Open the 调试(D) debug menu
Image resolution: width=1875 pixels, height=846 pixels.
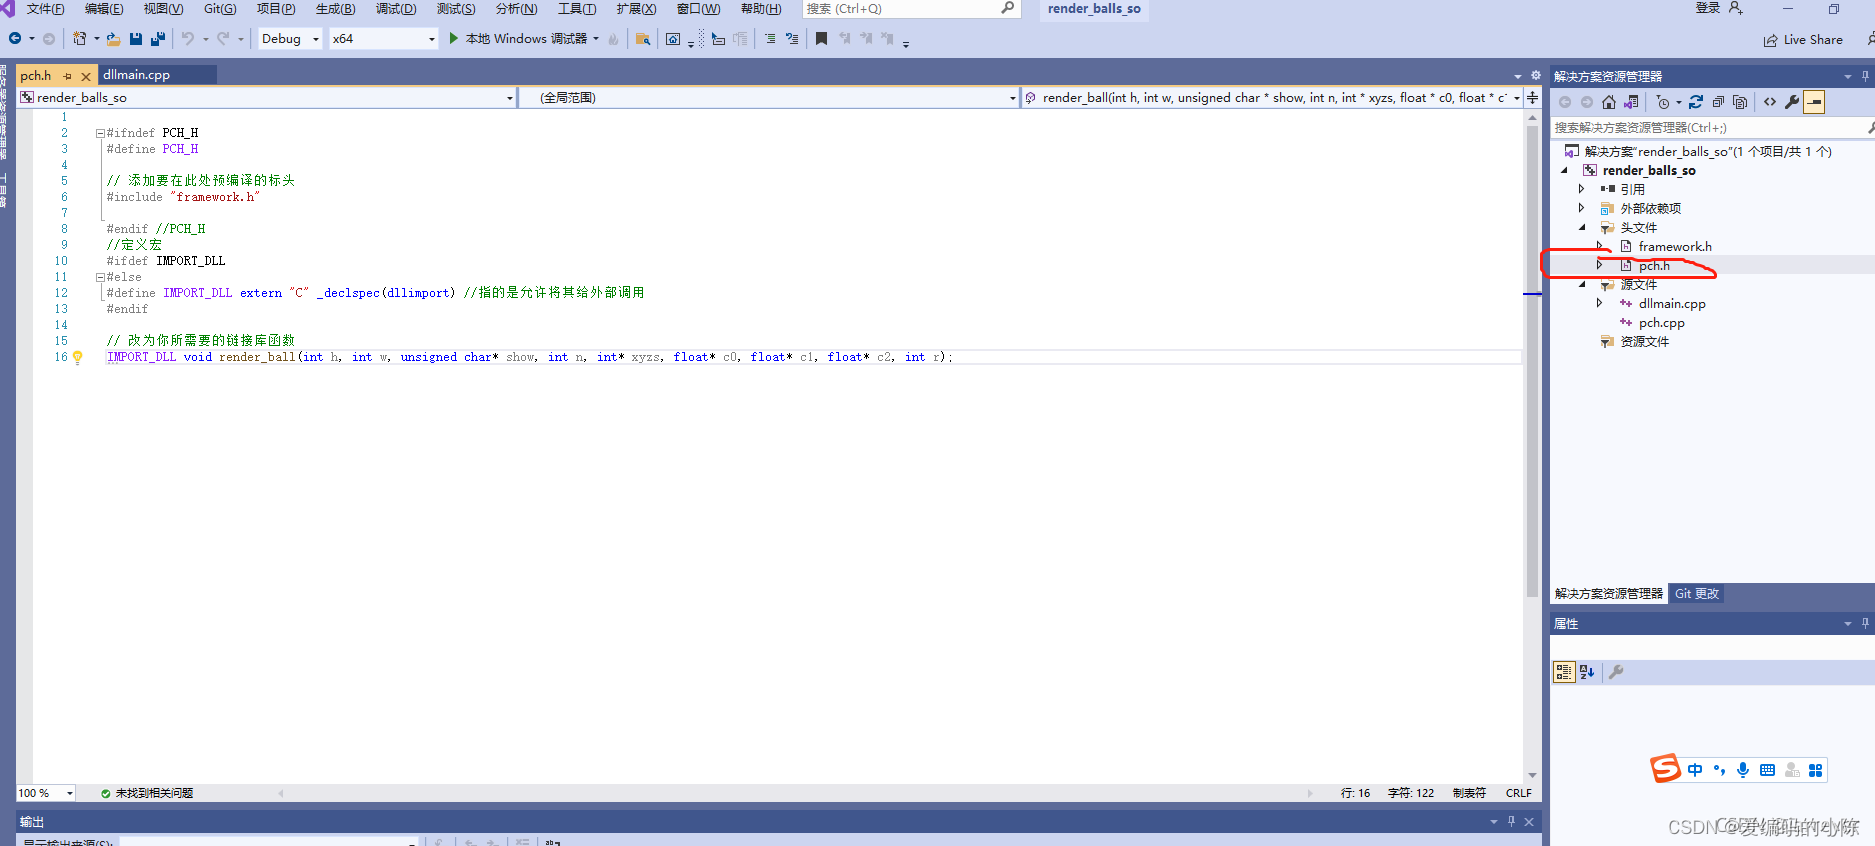396,9
